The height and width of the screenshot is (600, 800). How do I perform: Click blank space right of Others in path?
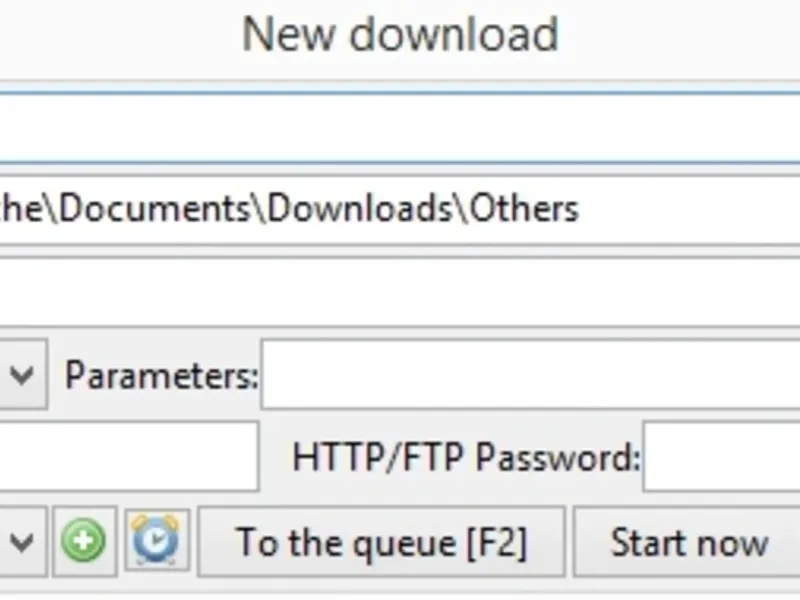click(690, 209)
